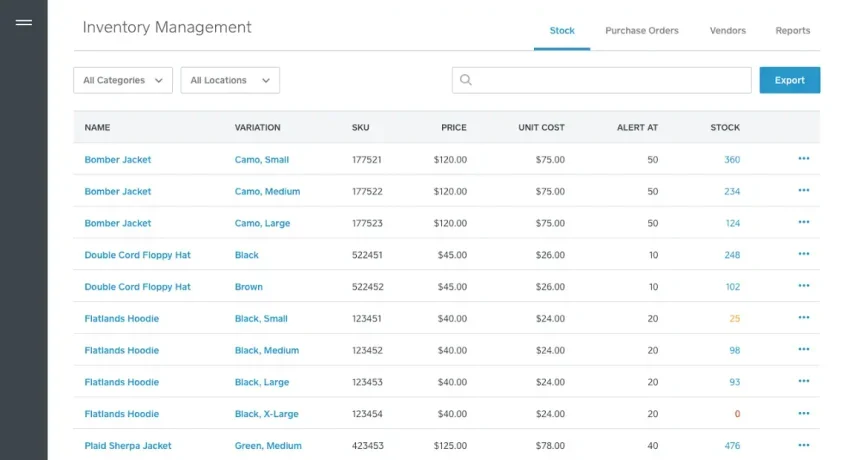Select the Camo, Medium variation
This screenshot has width=847, height=460.
267,192
